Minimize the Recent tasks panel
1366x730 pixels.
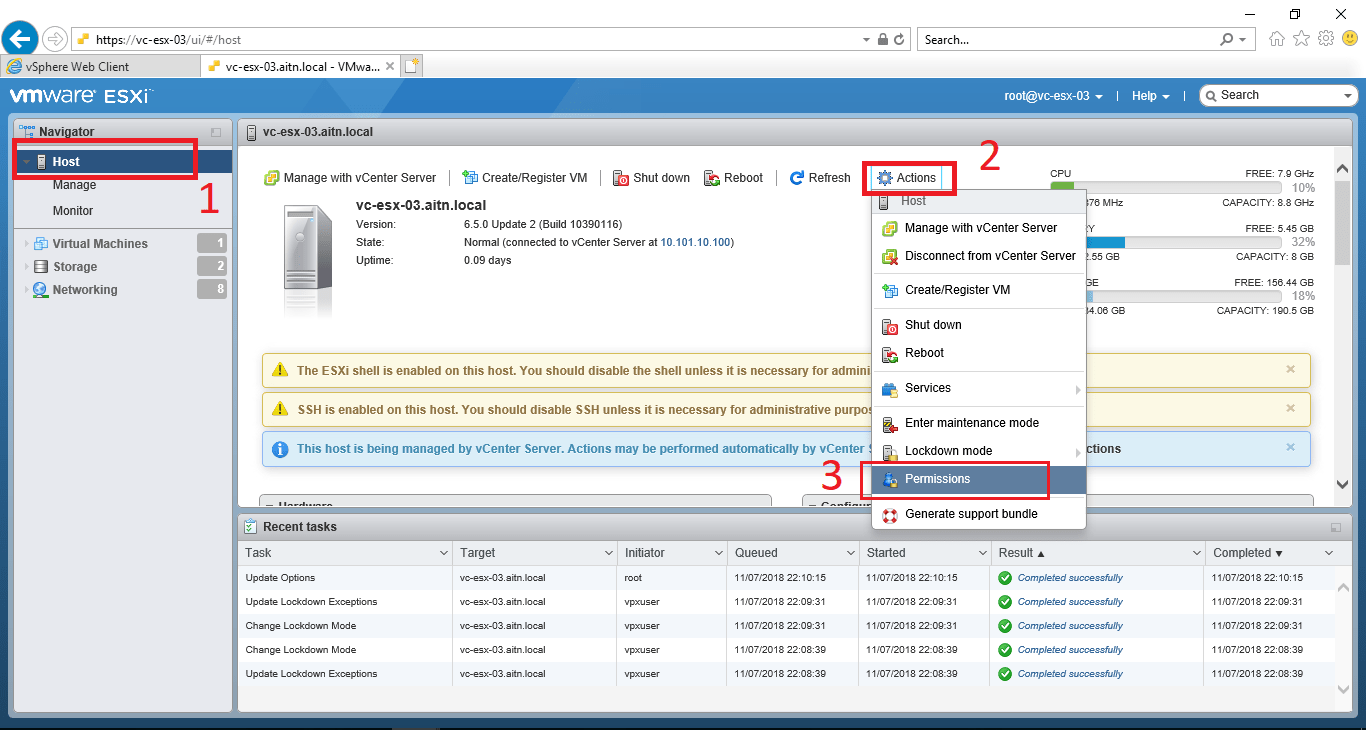click(1335, 527)
